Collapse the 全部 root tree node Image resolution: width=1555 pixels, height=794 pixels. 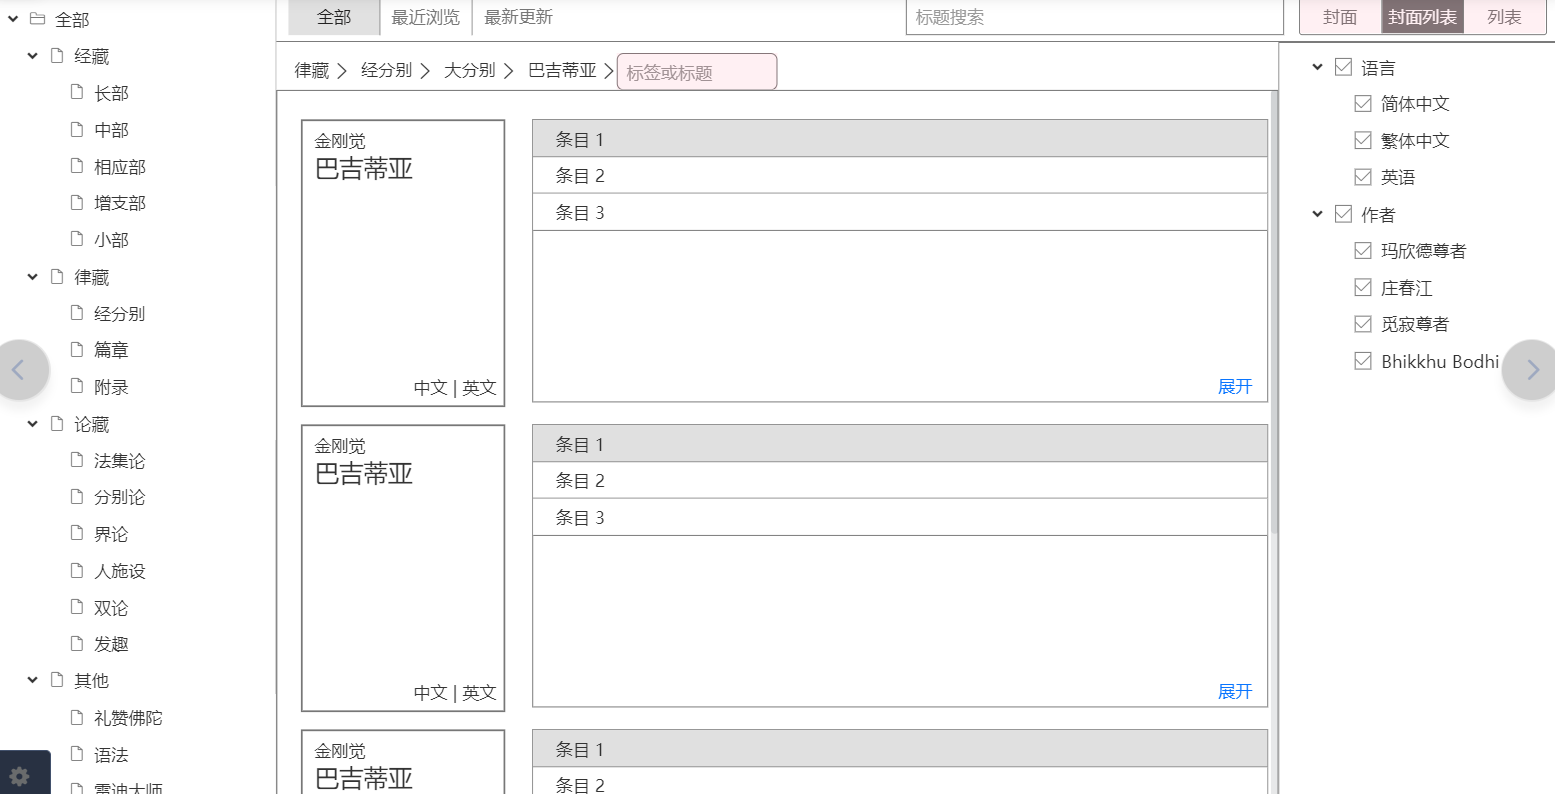pyautogui.click(x=14, y=19)
